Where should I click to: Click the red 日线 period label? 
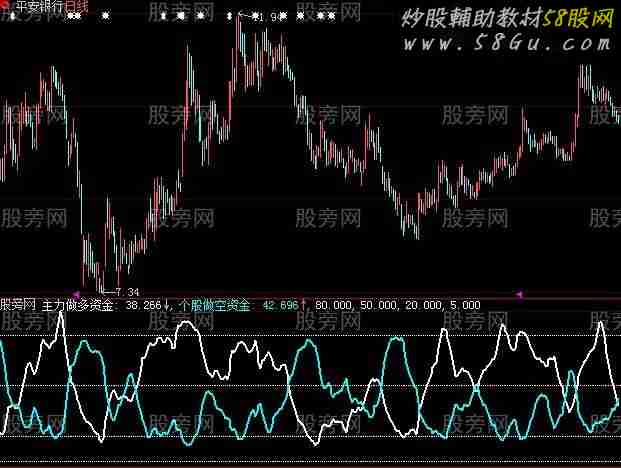point(76,7)
